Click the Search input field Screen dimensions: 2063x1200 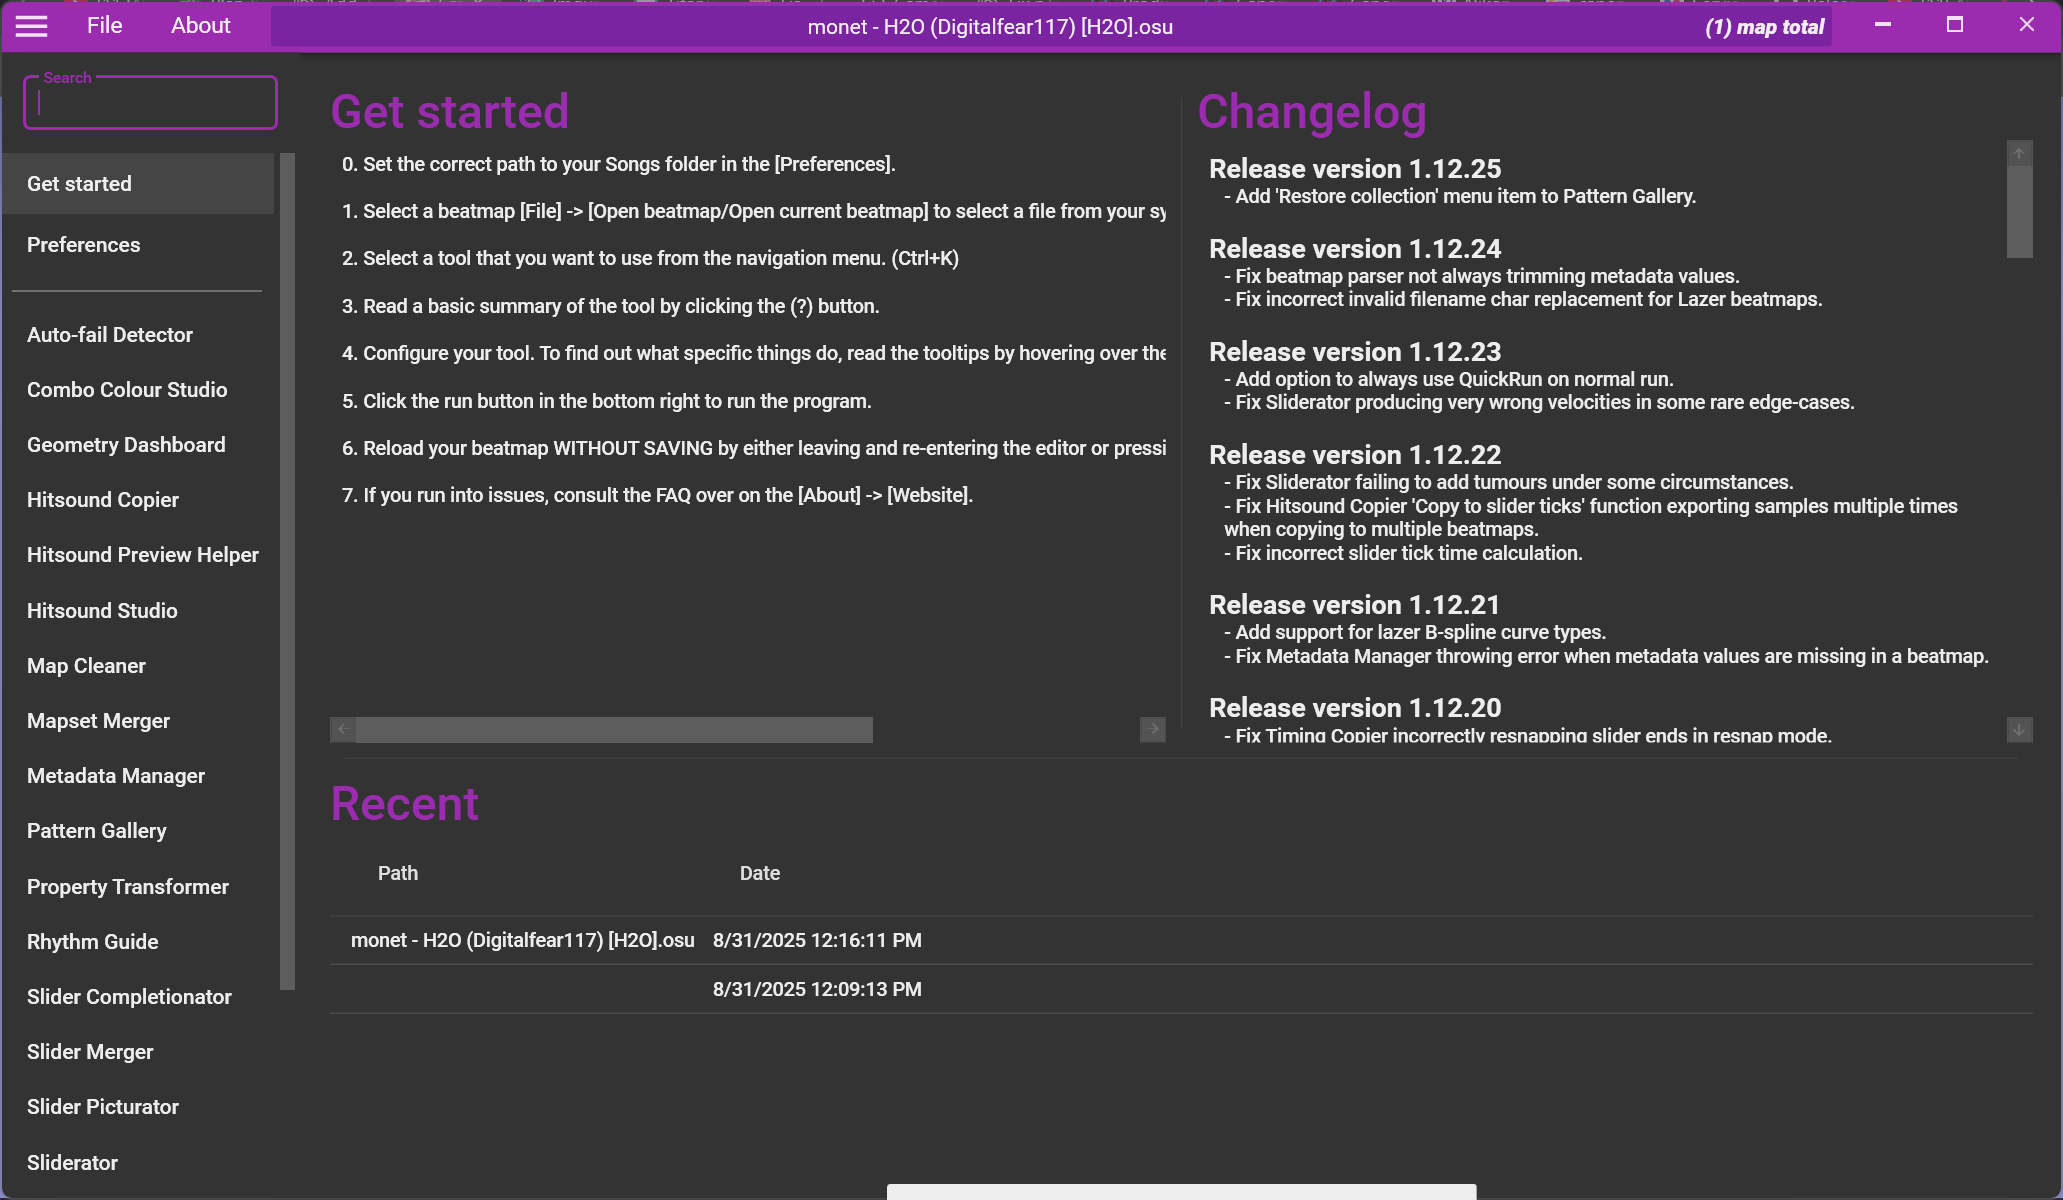click(150, 104)
